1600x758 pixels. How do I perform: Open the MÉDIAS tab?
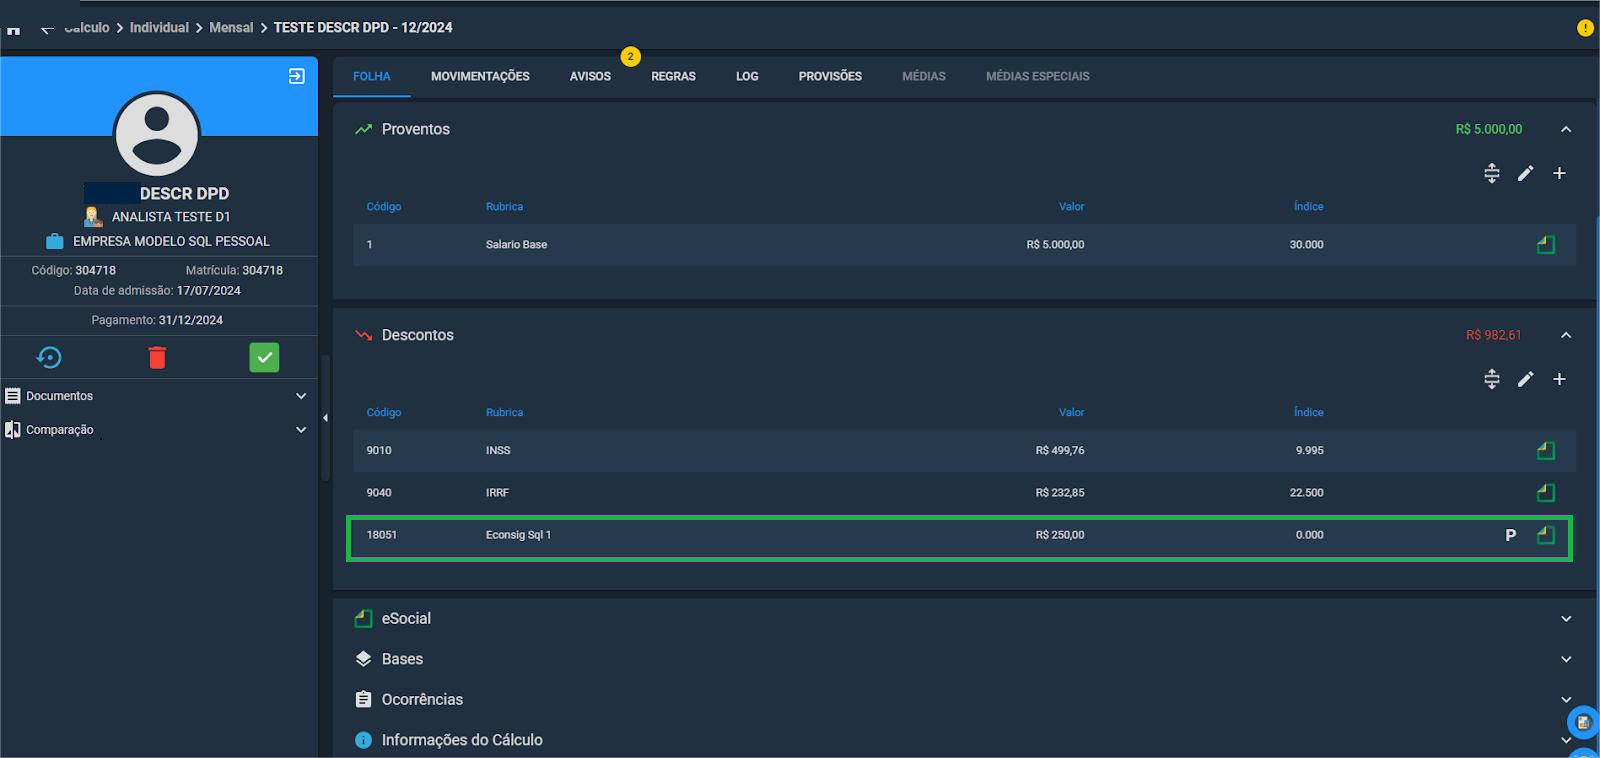(x=924, y=76)
